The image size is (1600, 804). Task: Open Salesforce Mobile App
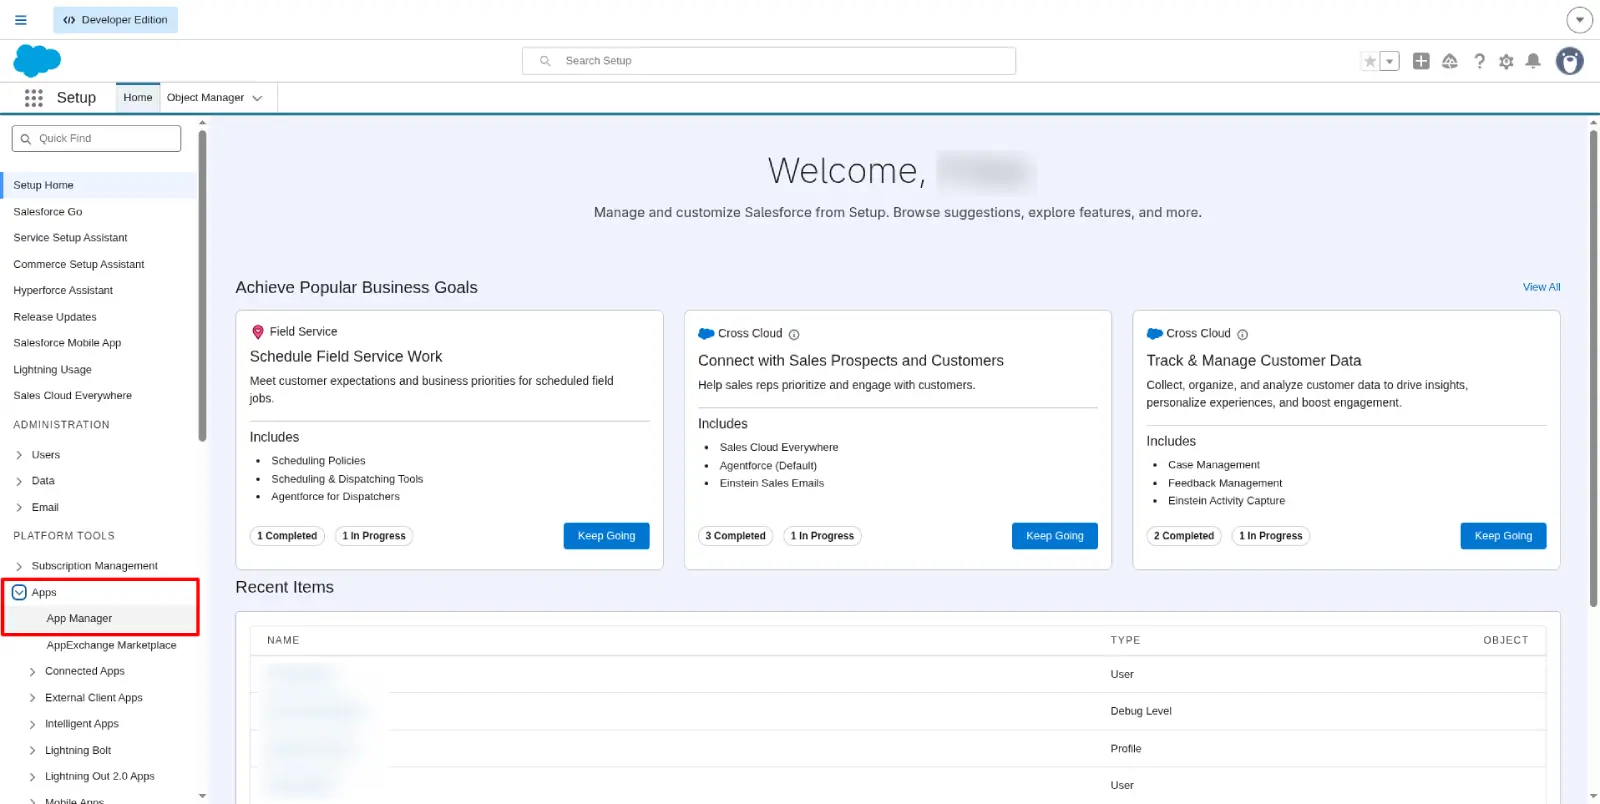click(x=67, y=343)
